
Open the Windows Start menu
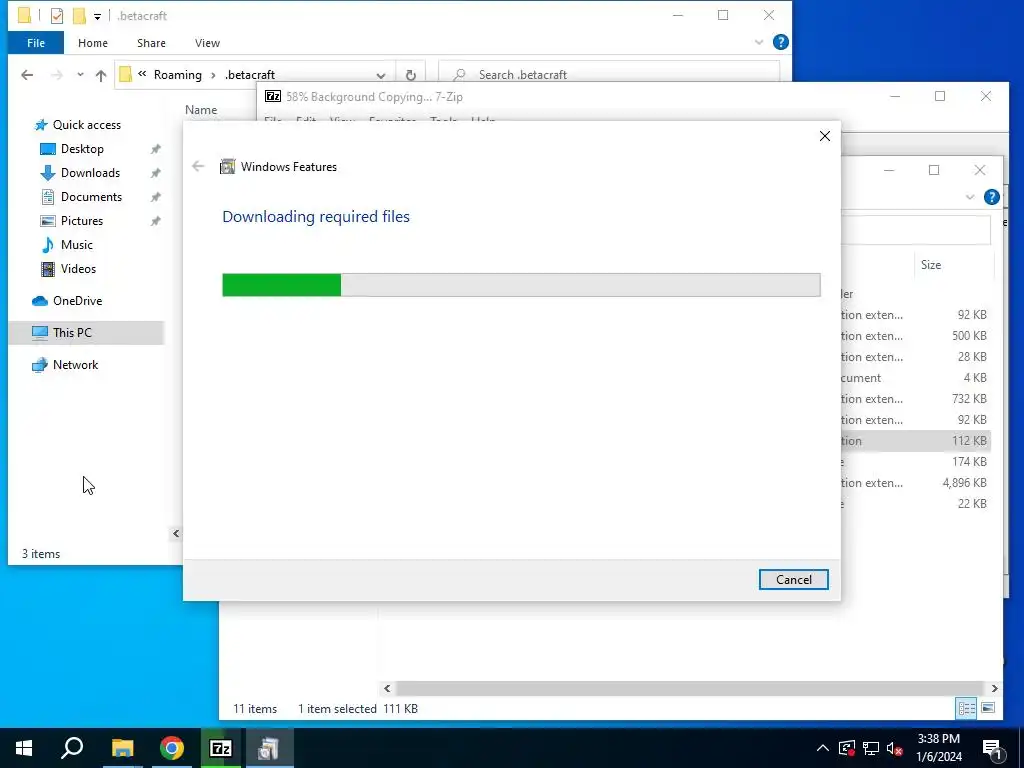(24, 748)
